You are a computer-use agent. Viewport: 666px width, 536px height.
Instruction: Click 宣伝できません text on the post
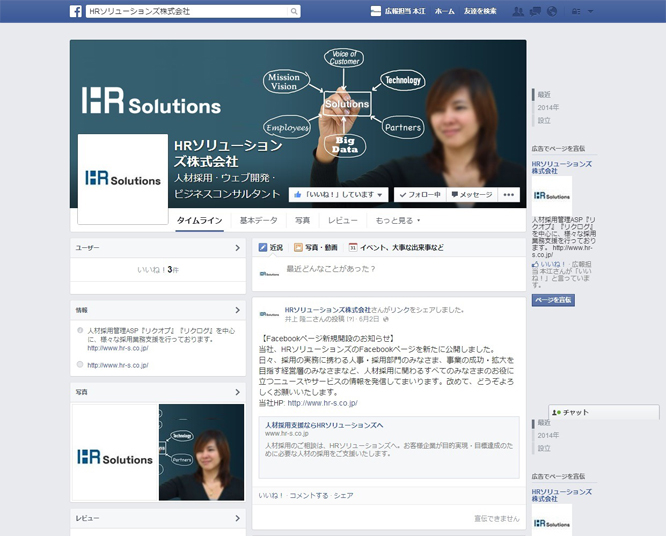[x=497, y=519]
